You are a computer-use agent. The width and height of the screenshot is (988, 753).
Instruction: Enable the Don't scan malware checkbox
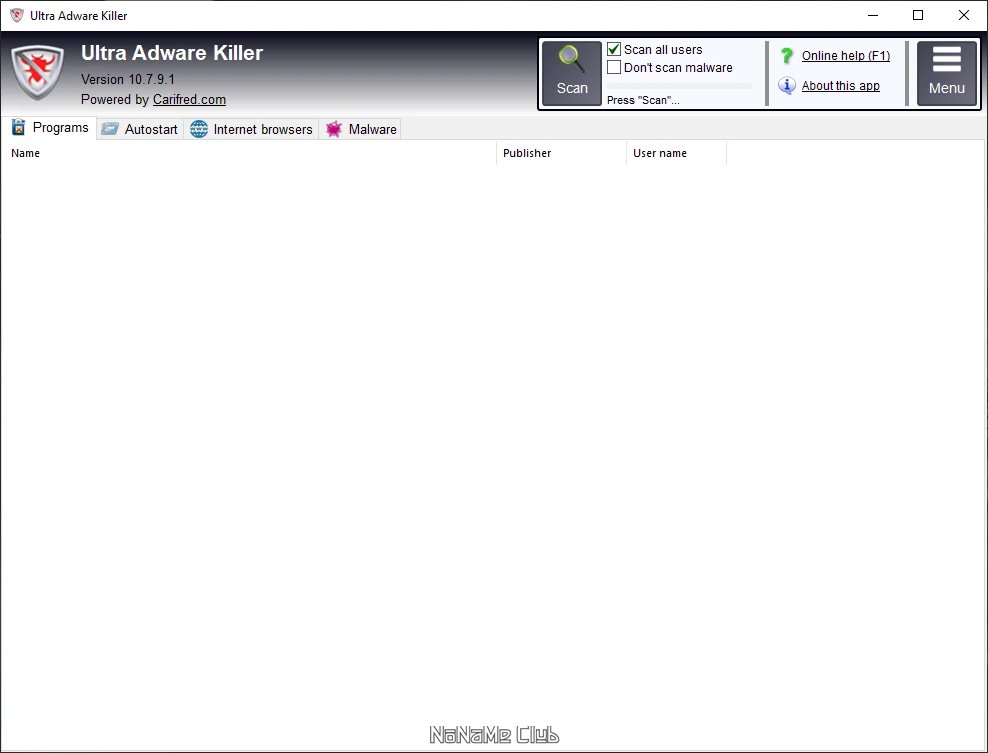coord(614,67)
